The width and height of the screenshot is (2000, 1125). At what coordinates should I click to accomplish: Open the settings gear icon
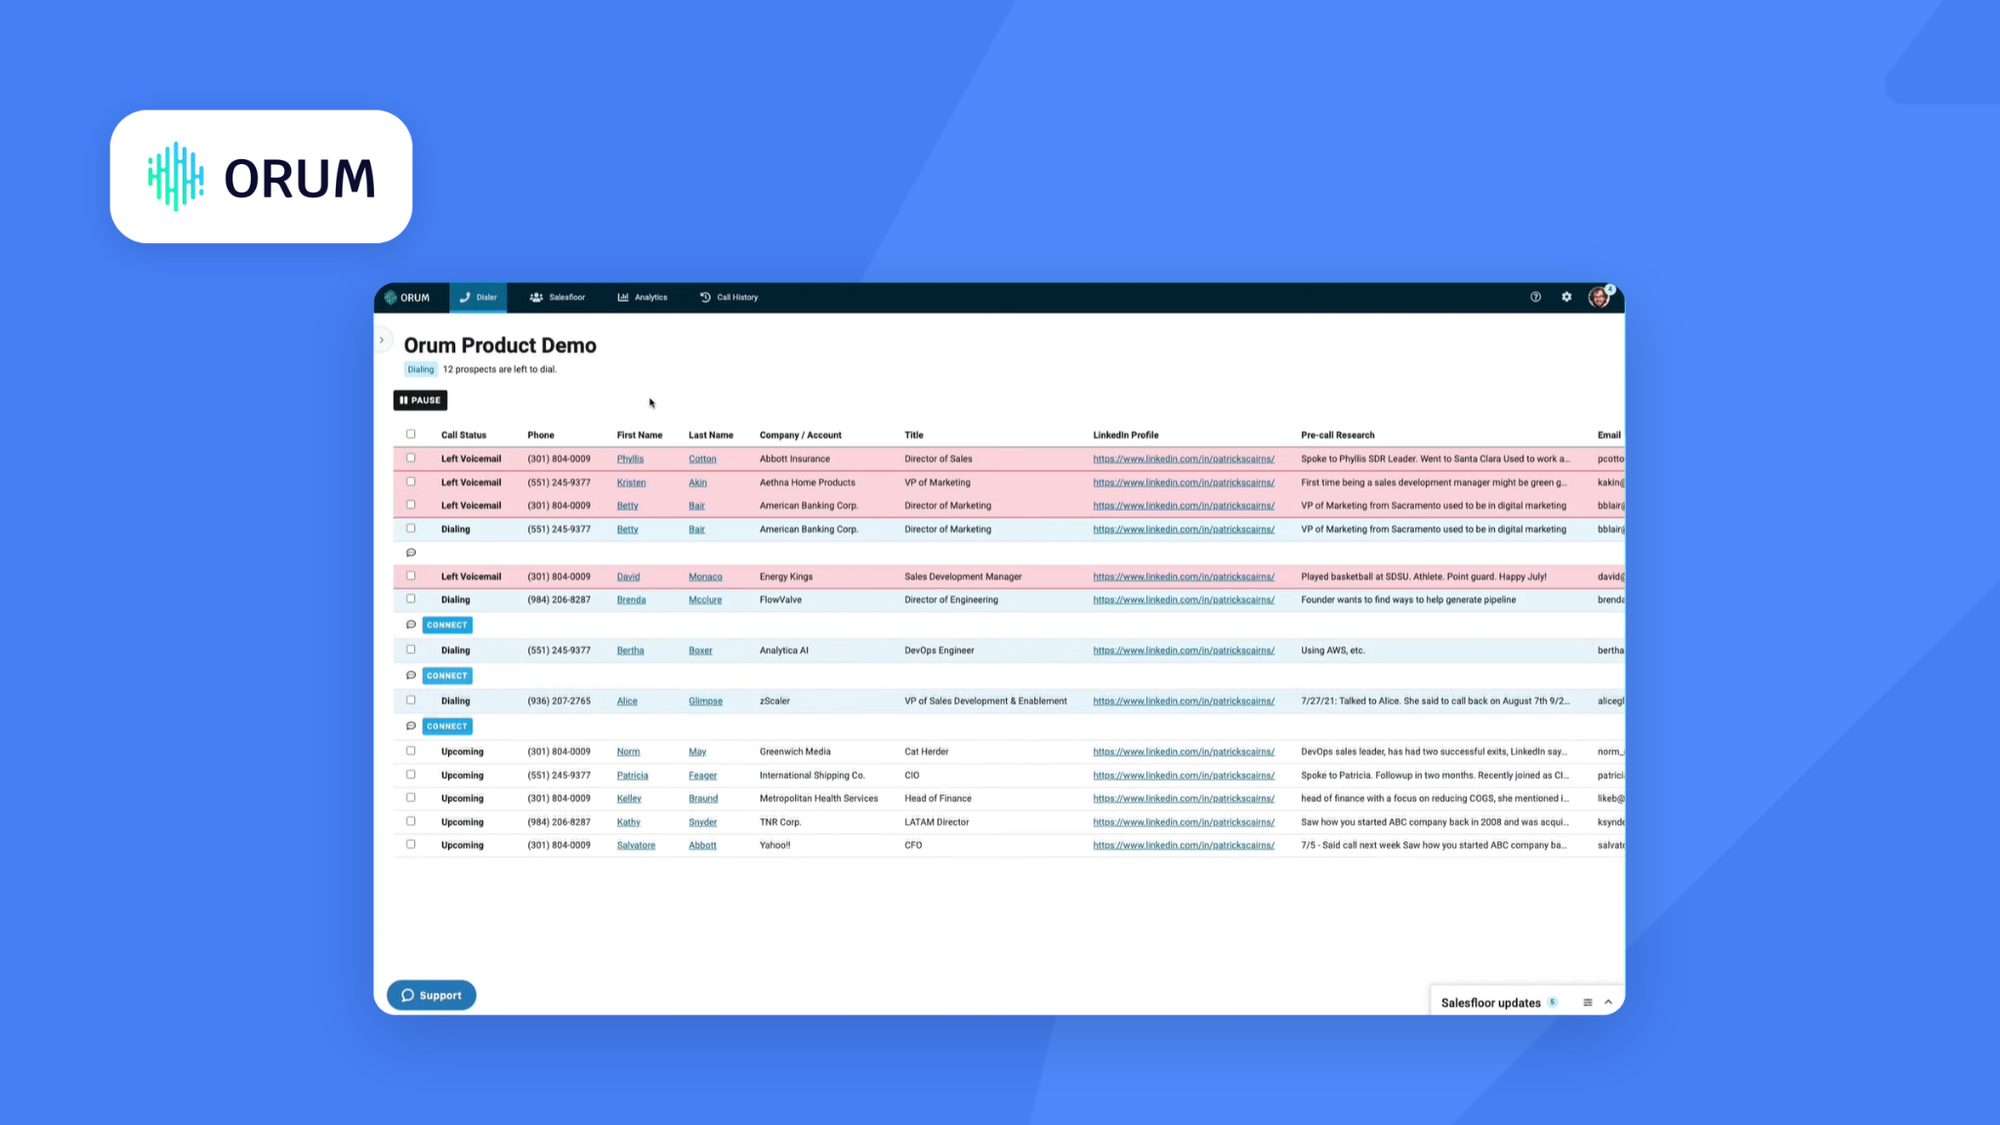tap(1566, 297)
